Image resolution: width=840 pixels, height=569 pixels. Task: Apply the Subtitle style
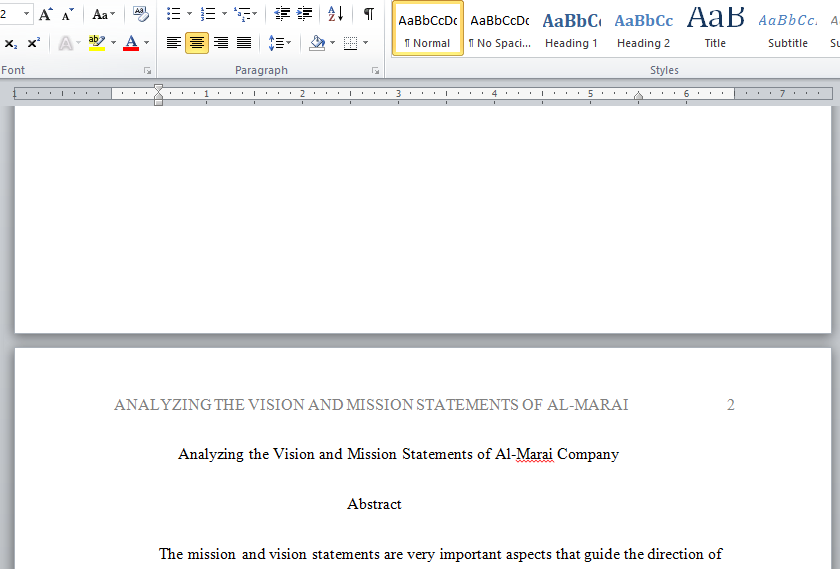(x=788, y=28)
